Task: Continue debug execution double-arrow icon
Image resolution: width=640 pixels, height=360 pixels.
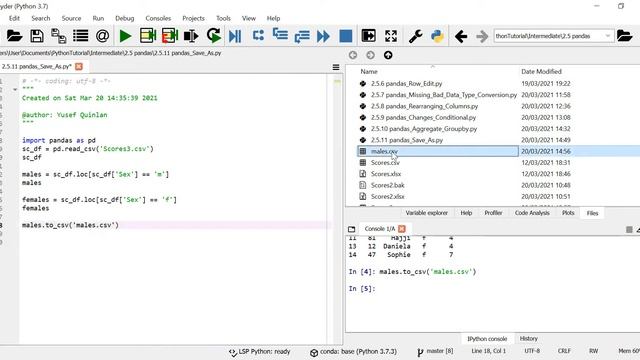Action: point(323,36)
